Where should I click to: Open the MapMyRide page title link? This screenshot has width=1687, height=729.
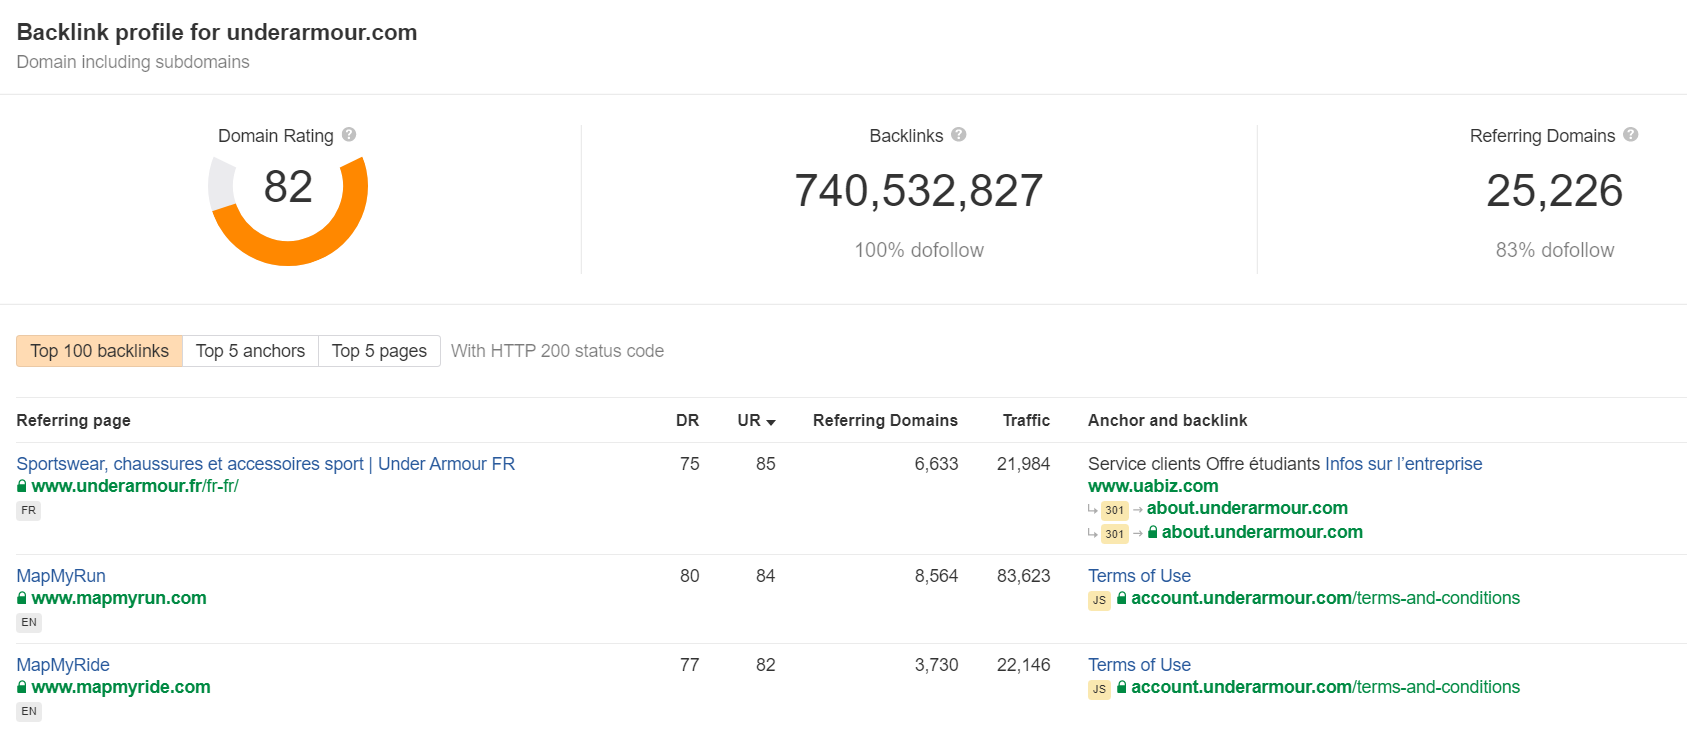pyautogui.click(x=63, y=665)
